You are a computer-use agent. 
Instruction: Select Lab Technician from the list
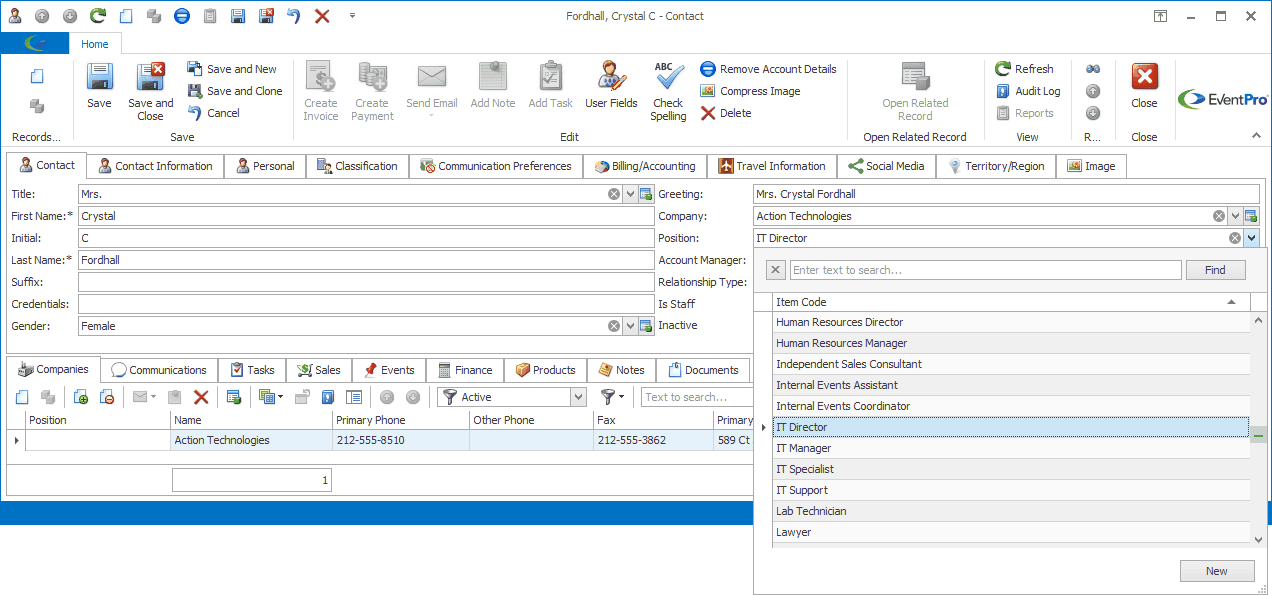point(1011,511)
